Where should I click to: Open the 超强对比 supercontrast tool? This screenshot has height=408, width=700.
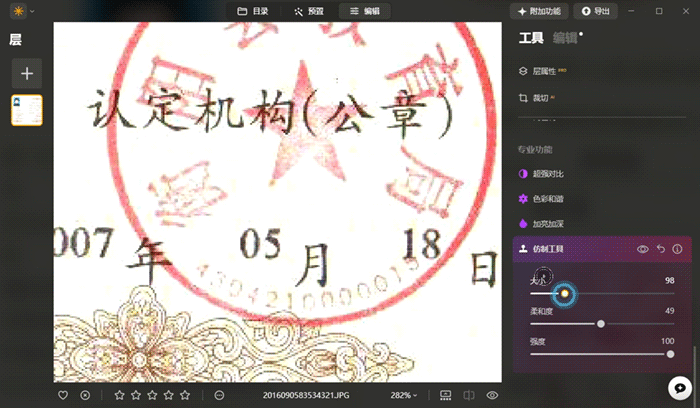pyautogui.click(x=541, y=174)
